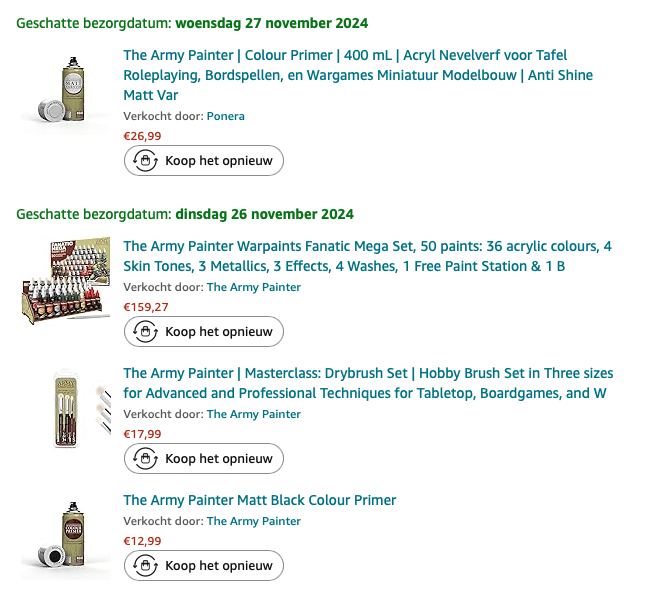Click the reorder icon for Matt Black Colour Primer
The height and width of the screenshot is (596, 647).
point(145,565)
